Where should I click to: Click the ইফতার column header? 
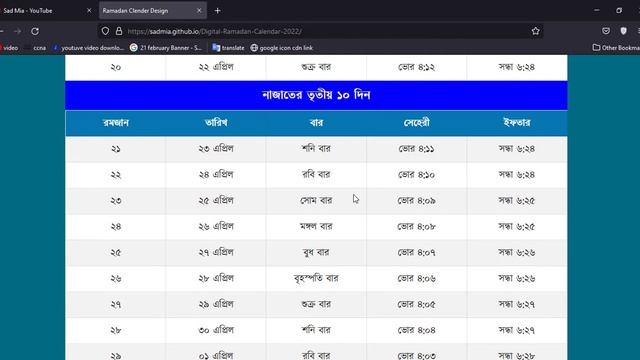517,123
